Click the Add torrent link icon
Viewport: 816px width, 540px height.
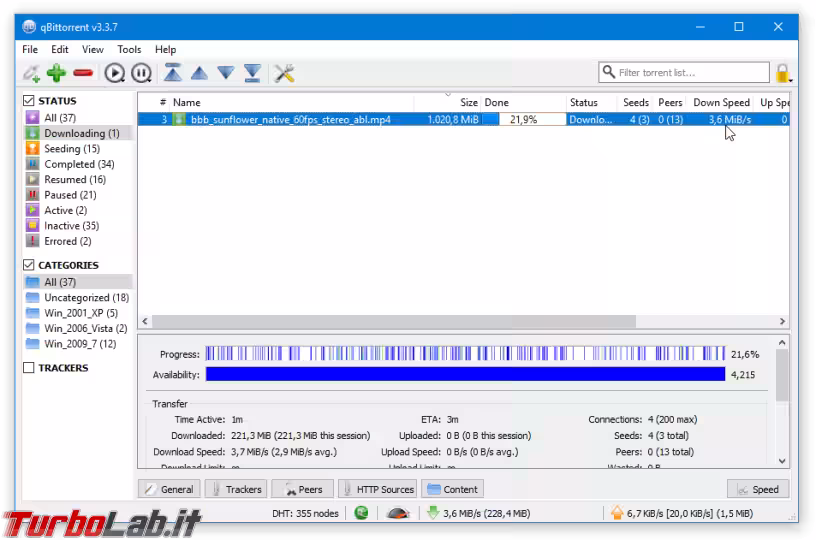click(31, 73)
